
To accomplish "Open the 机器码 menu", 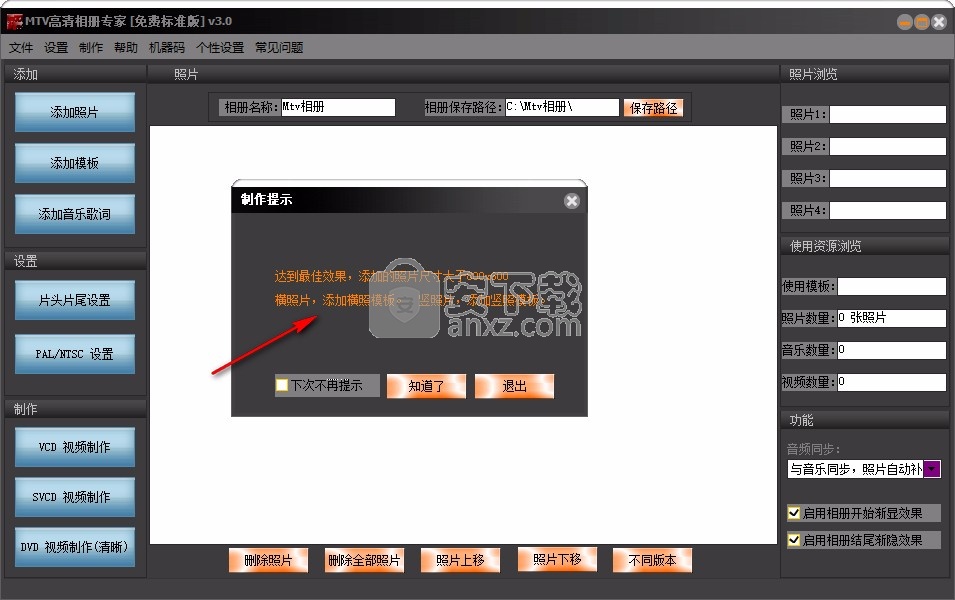I will coord(167,48).
